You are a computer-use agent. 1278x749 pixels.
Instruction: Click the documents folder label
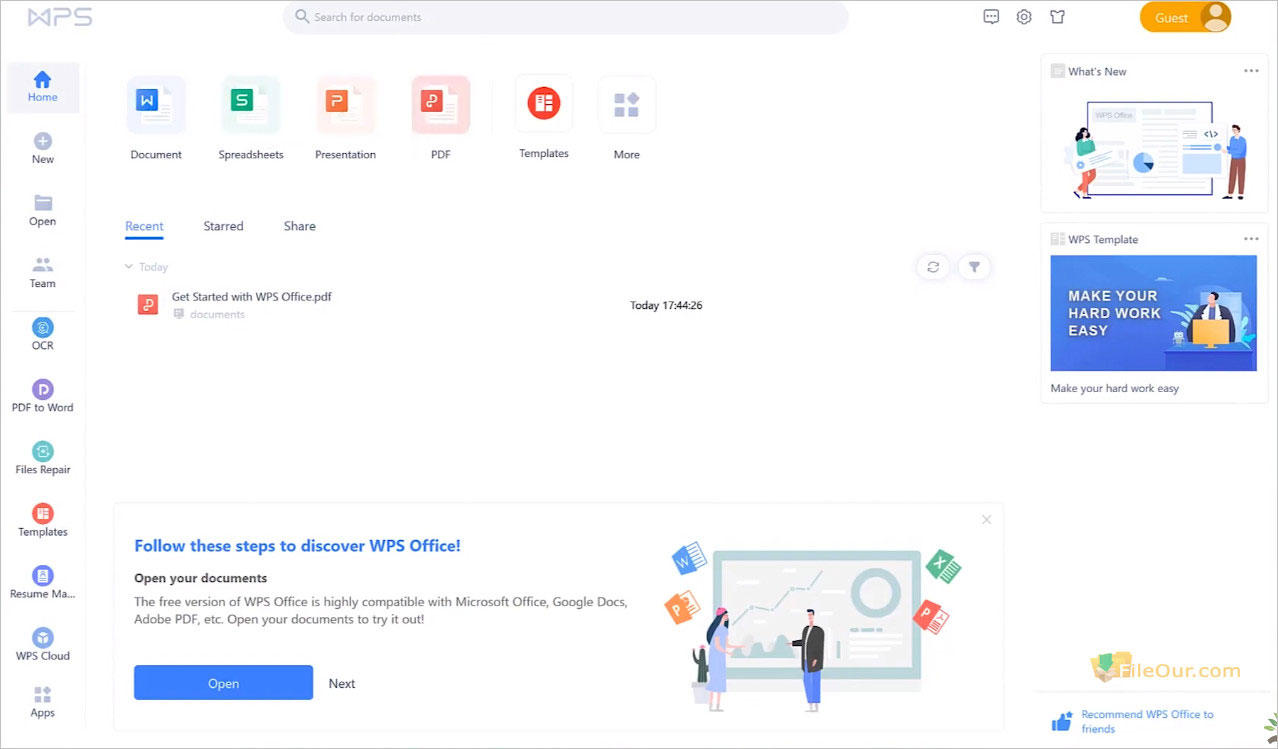click(x=217, y=315)
